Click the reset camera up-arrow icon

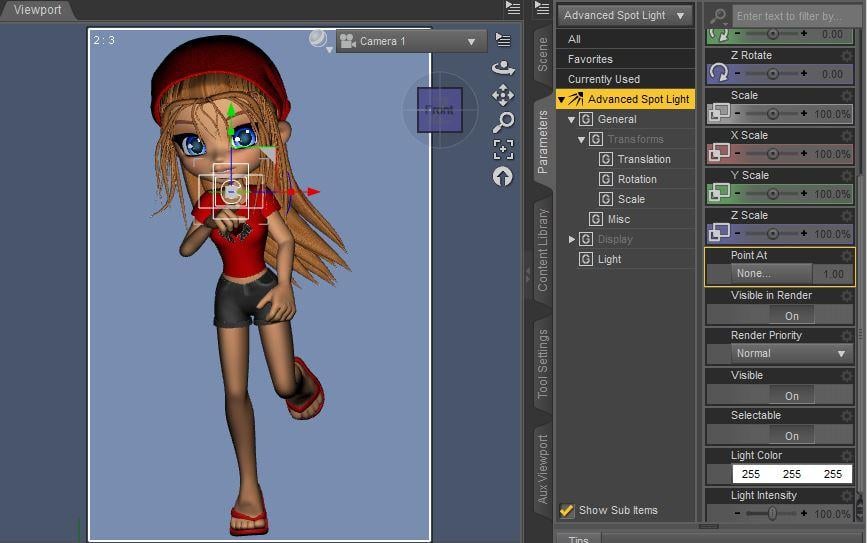click(503, 177)
